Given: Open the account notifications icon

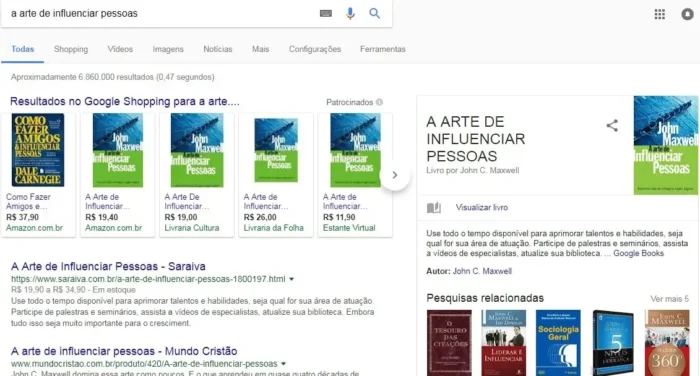Looking at the screenshot, I should (688, 14).
